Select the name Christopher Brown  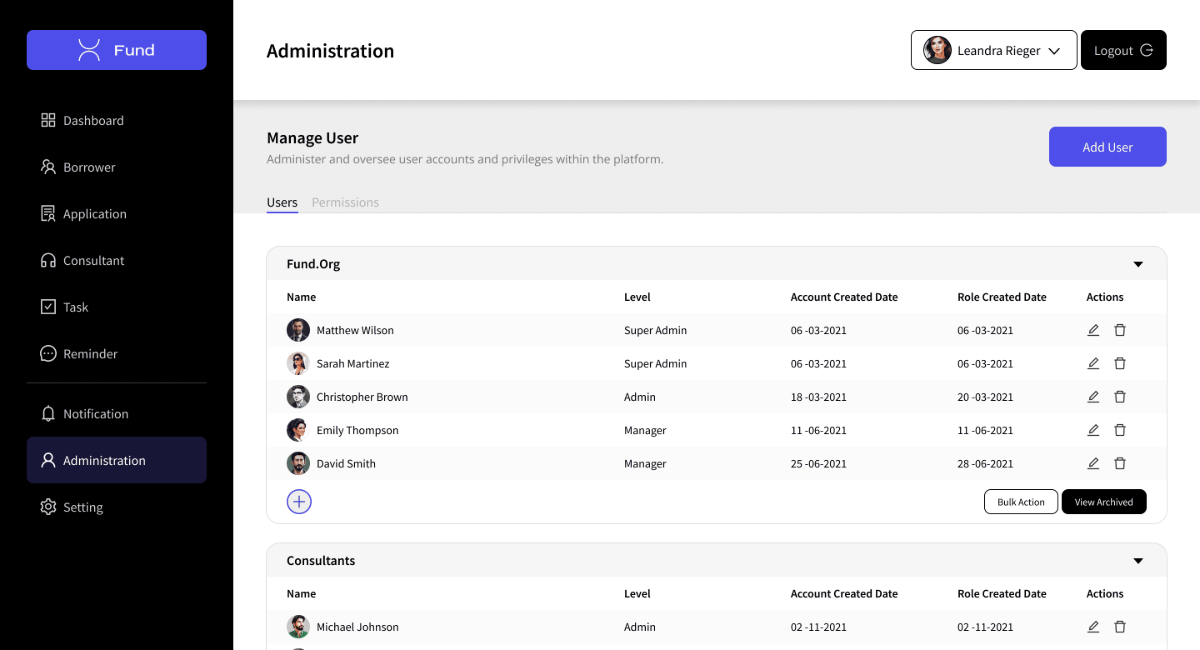tap(362, 397)
